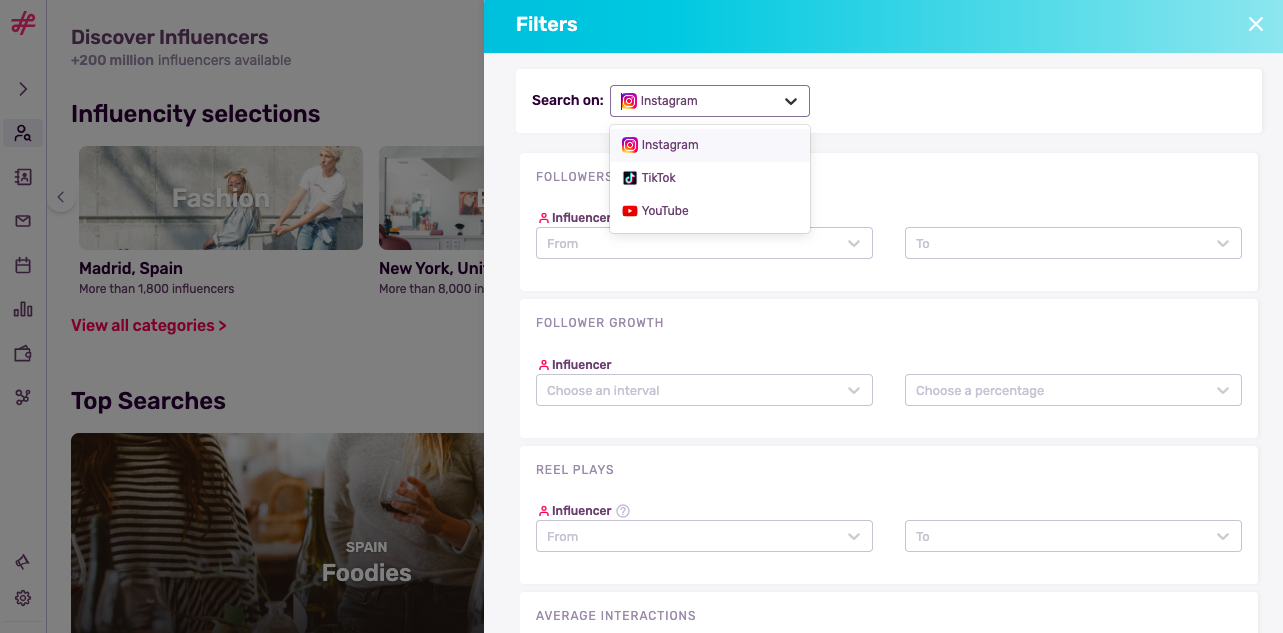Image resolution: width=1283 pixels, height=633 pixels.
Task: Close the Filters panel
Action: [x=1255, y=24]
